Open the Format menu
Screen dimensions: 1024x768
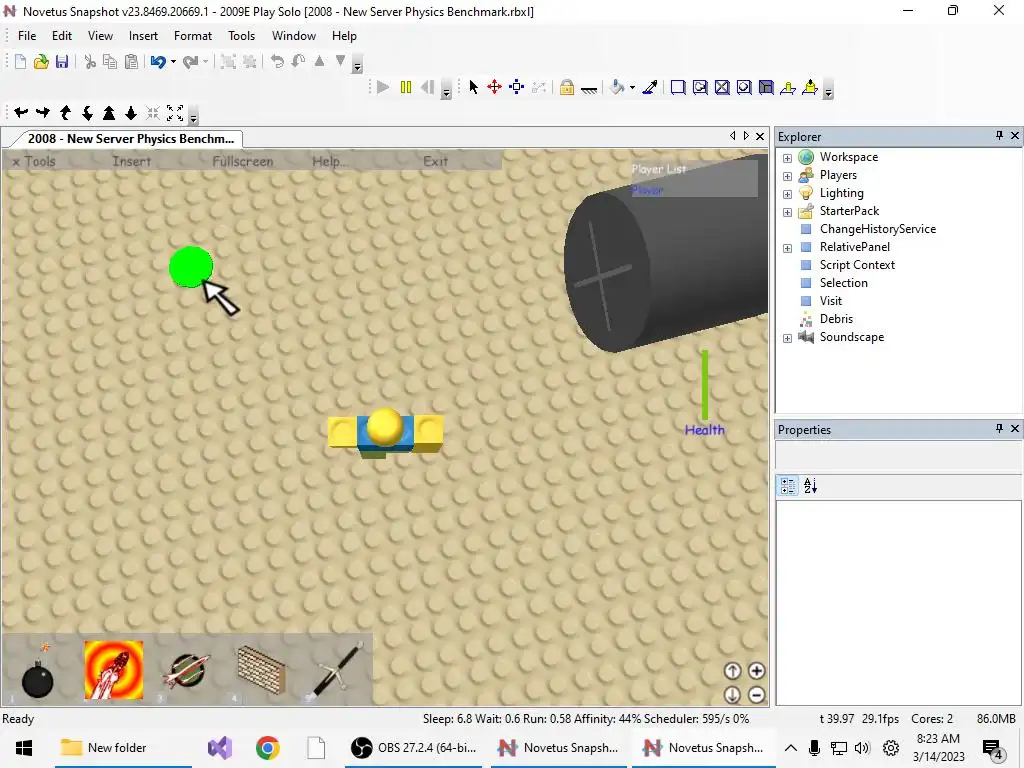click(x=193, y=36)
